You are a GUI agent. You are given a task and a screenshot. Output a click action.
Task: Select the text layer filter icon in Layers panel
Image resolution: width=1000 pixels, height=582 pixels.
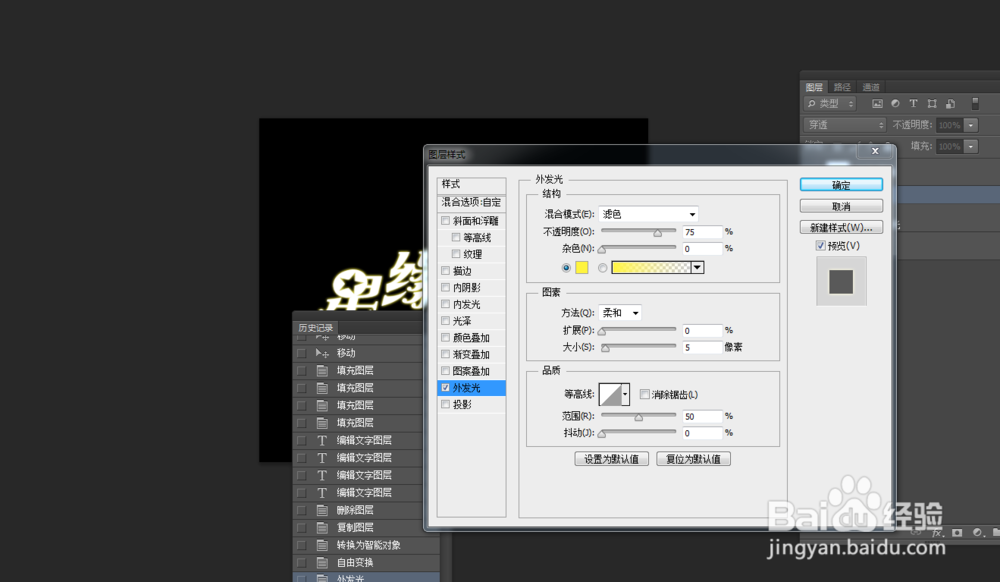[913, 103]
